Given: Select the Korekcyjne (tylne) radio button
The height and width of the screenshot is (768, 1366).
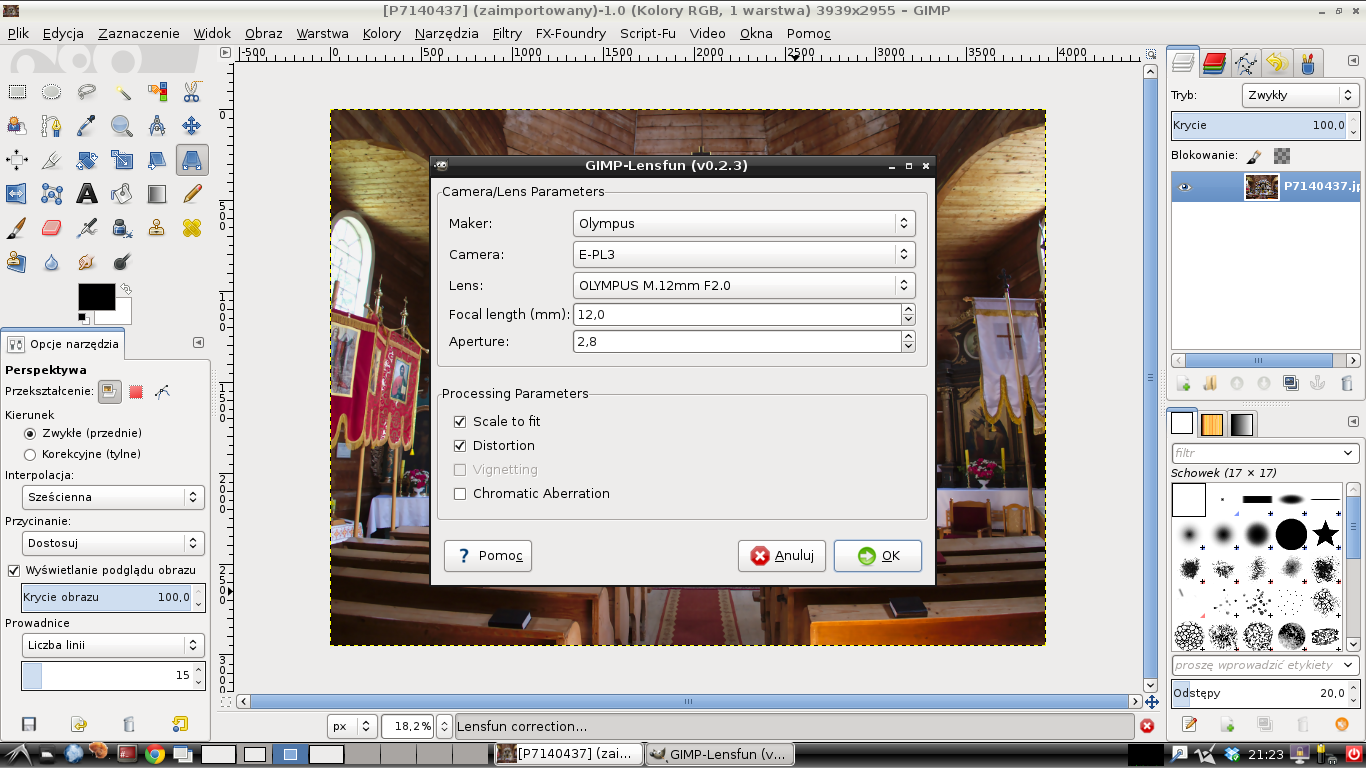Looking at the screenshot, I should pos(30,454).
